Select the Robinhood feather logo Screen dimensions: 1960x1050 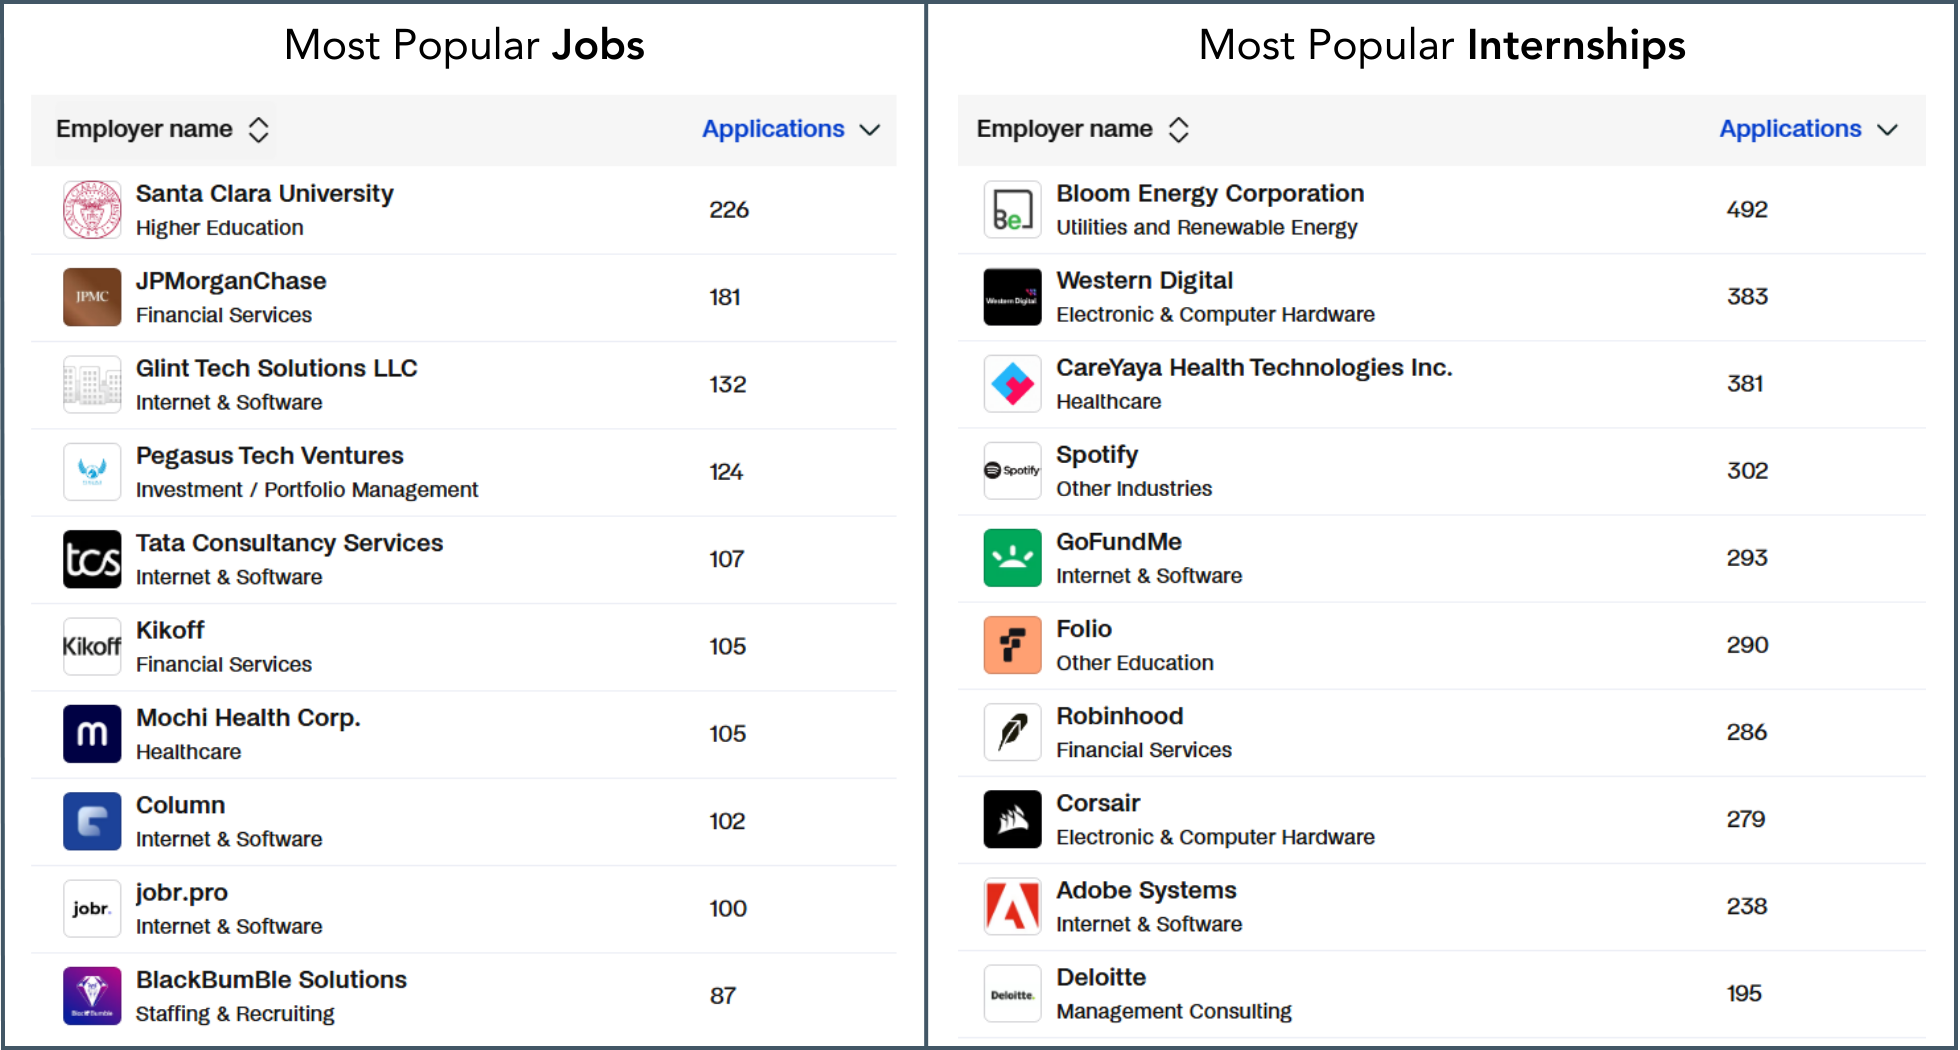click(x=1012, y=732)
